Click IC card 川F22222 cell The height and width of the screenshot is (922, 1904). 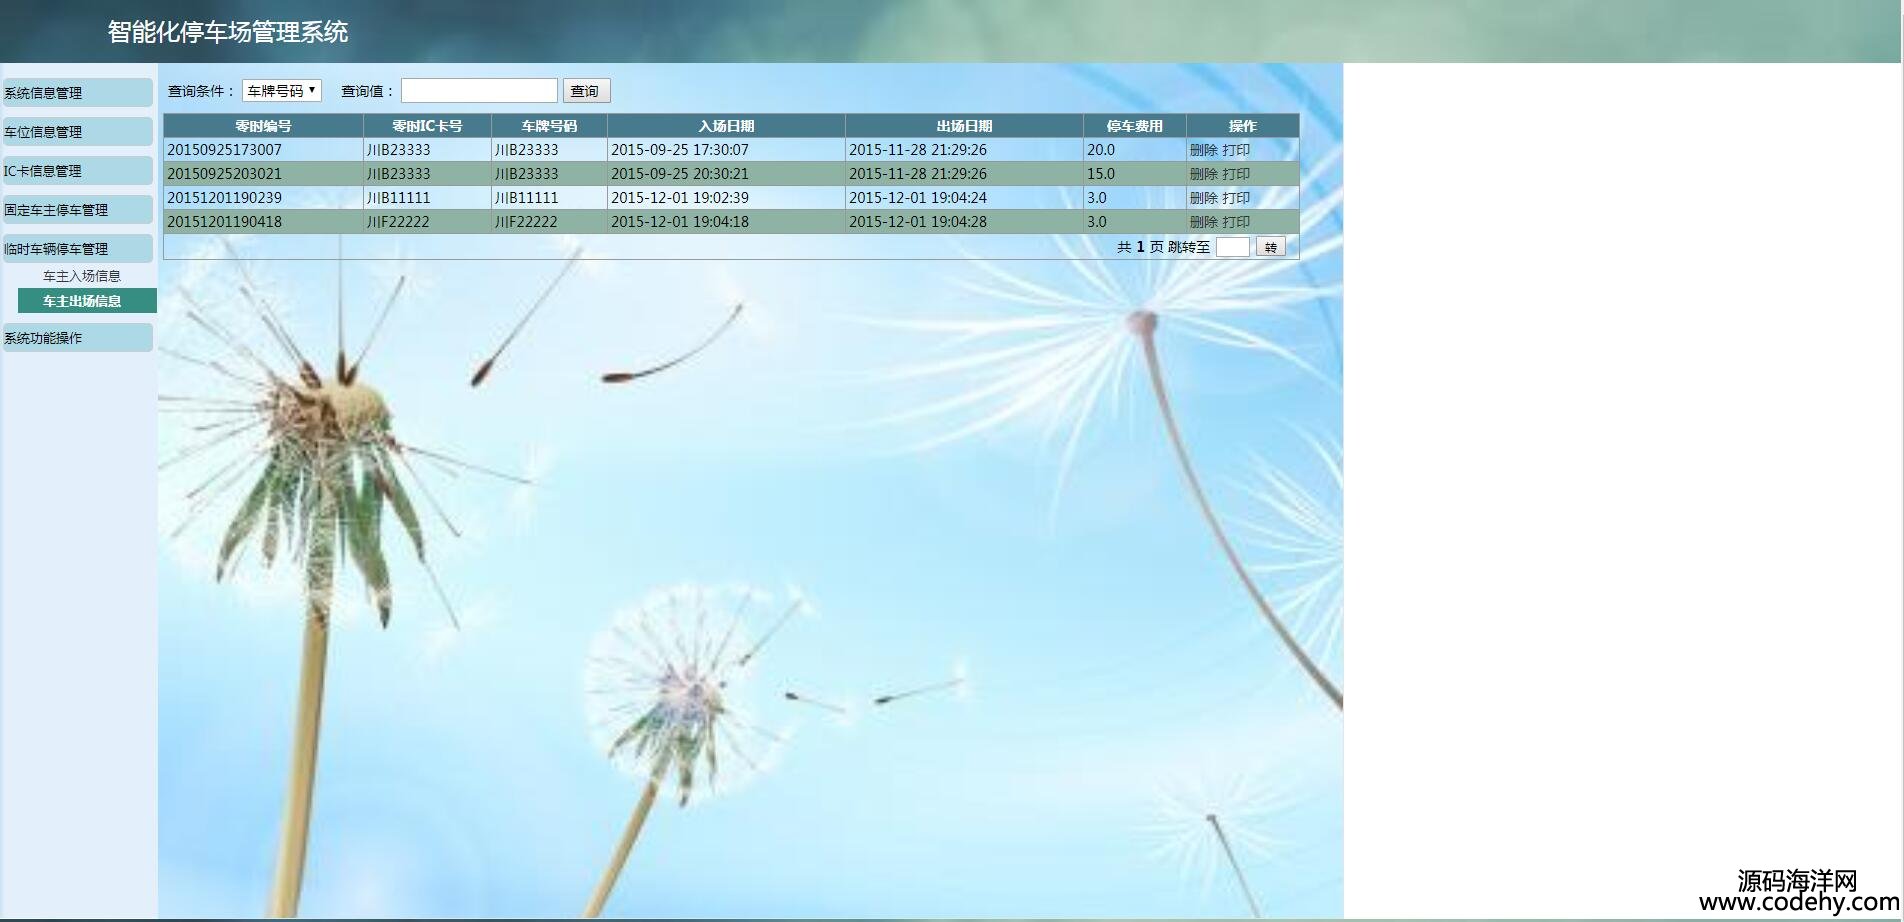427,222
